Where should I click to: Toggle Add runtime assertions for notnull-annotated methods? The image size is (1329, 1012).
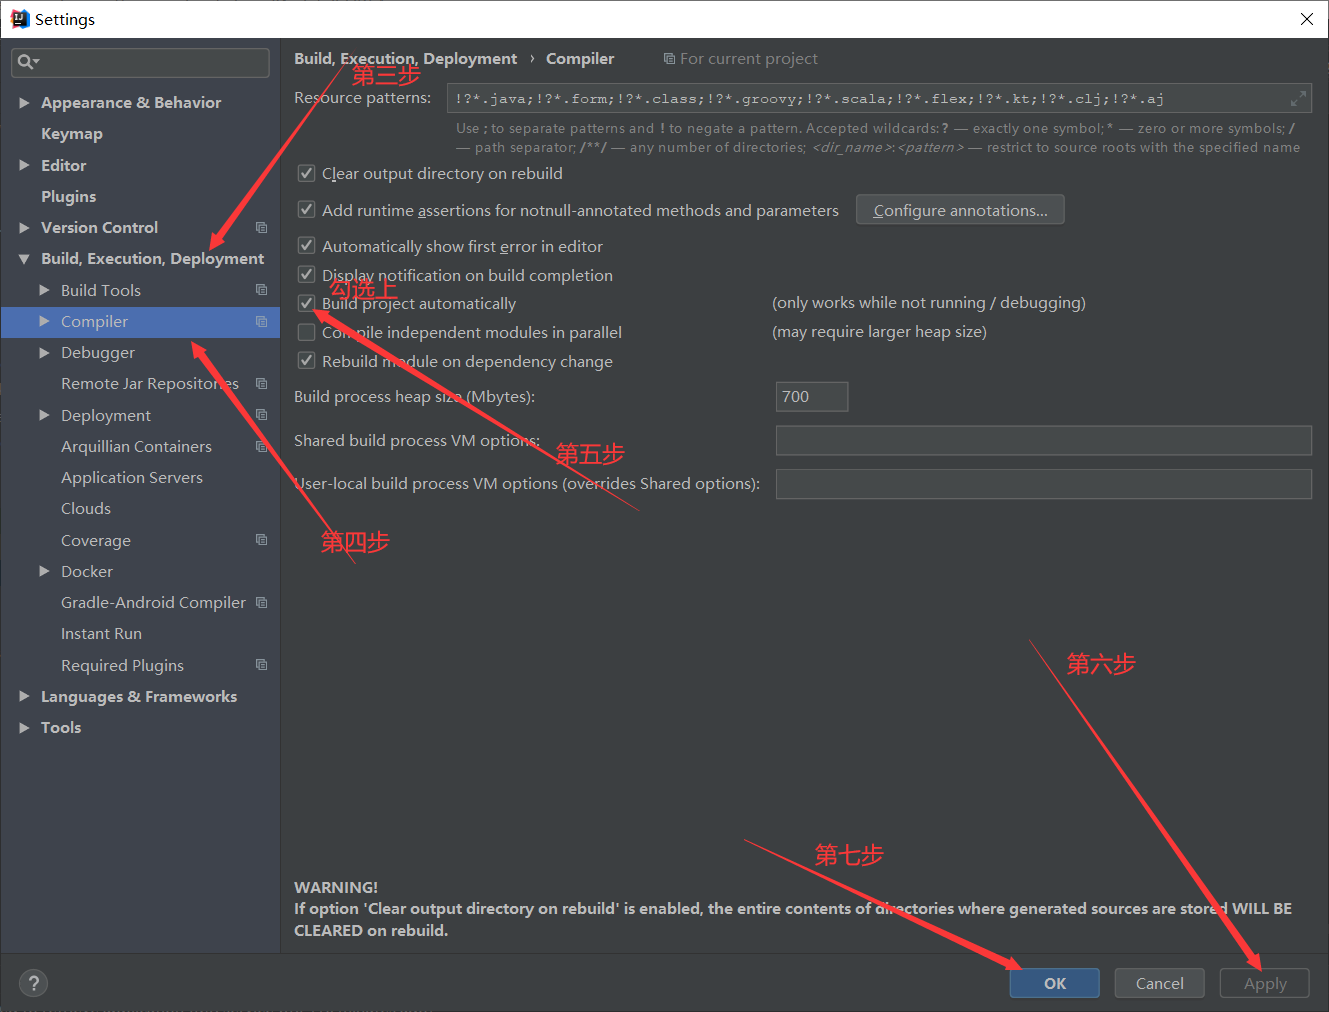307,210
